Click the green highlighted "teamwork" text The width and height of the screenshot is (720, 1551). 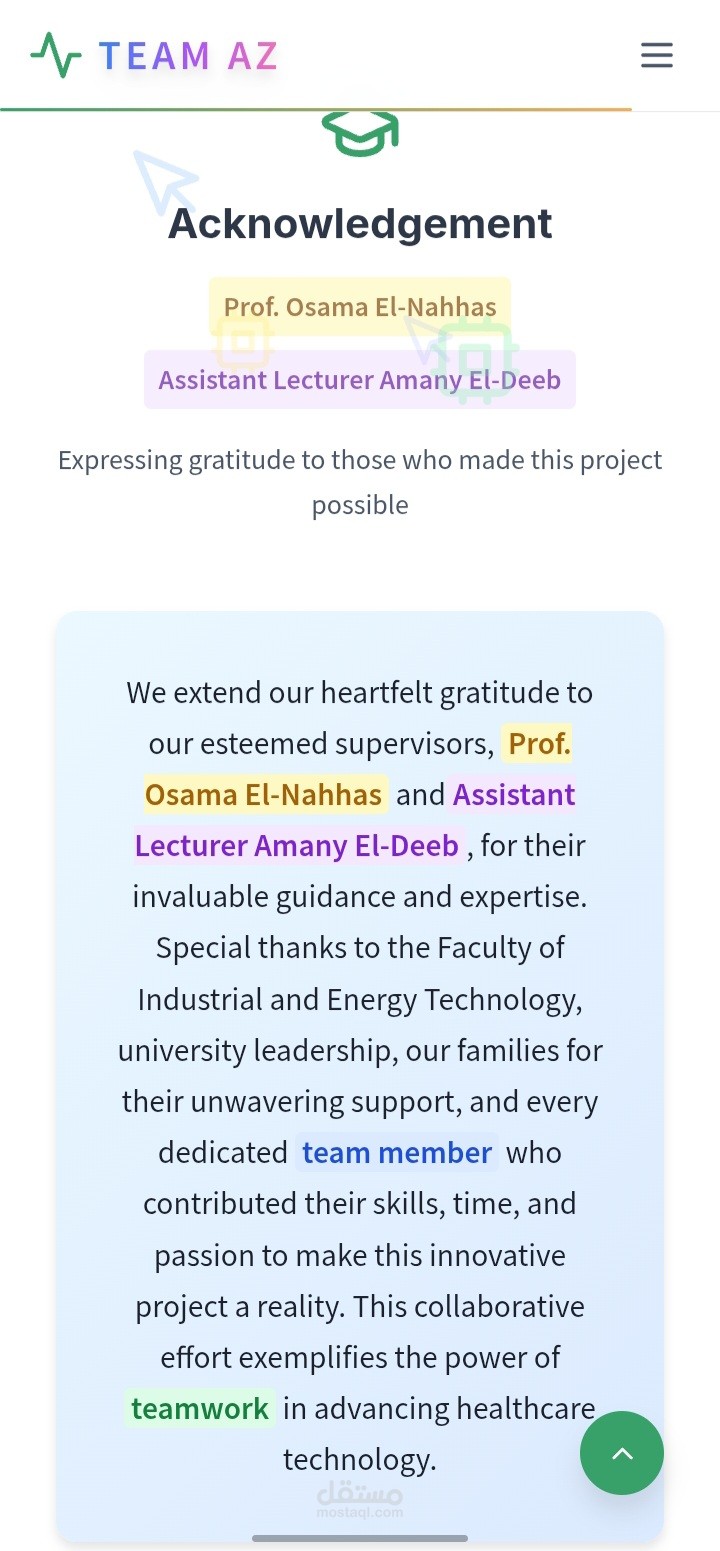pos(200,1409)
